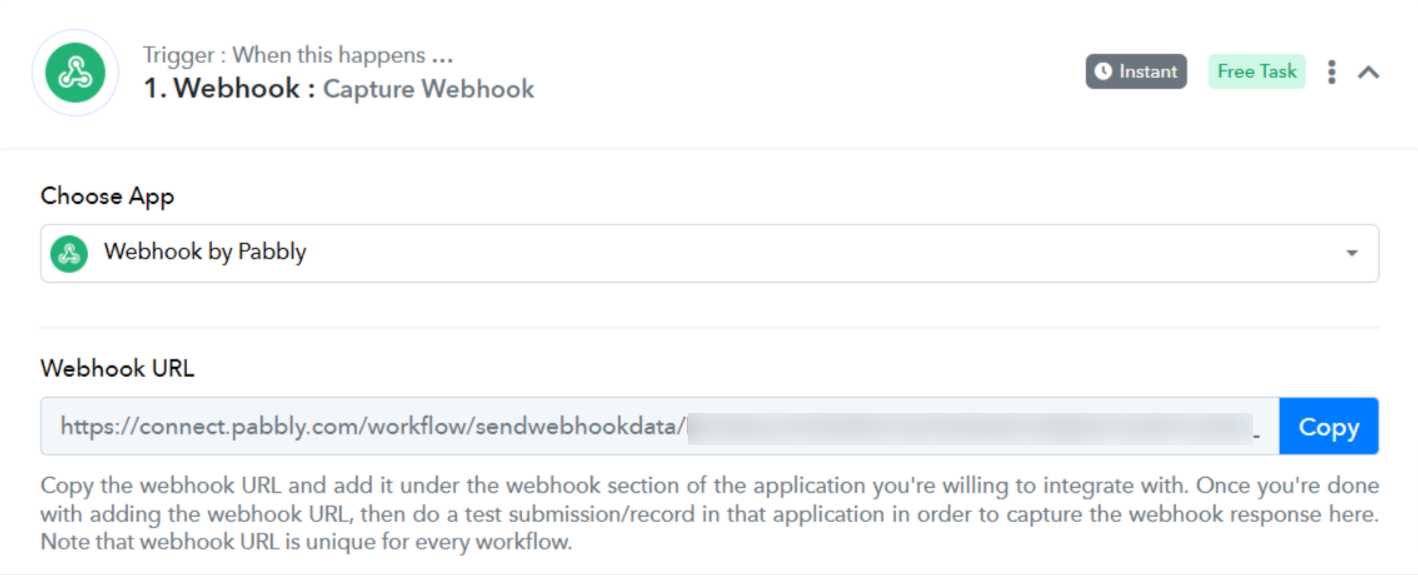The width and height of the screenshot is (1418, 575).
Task: Copy the webhook URL
Action: (1329, 427)
